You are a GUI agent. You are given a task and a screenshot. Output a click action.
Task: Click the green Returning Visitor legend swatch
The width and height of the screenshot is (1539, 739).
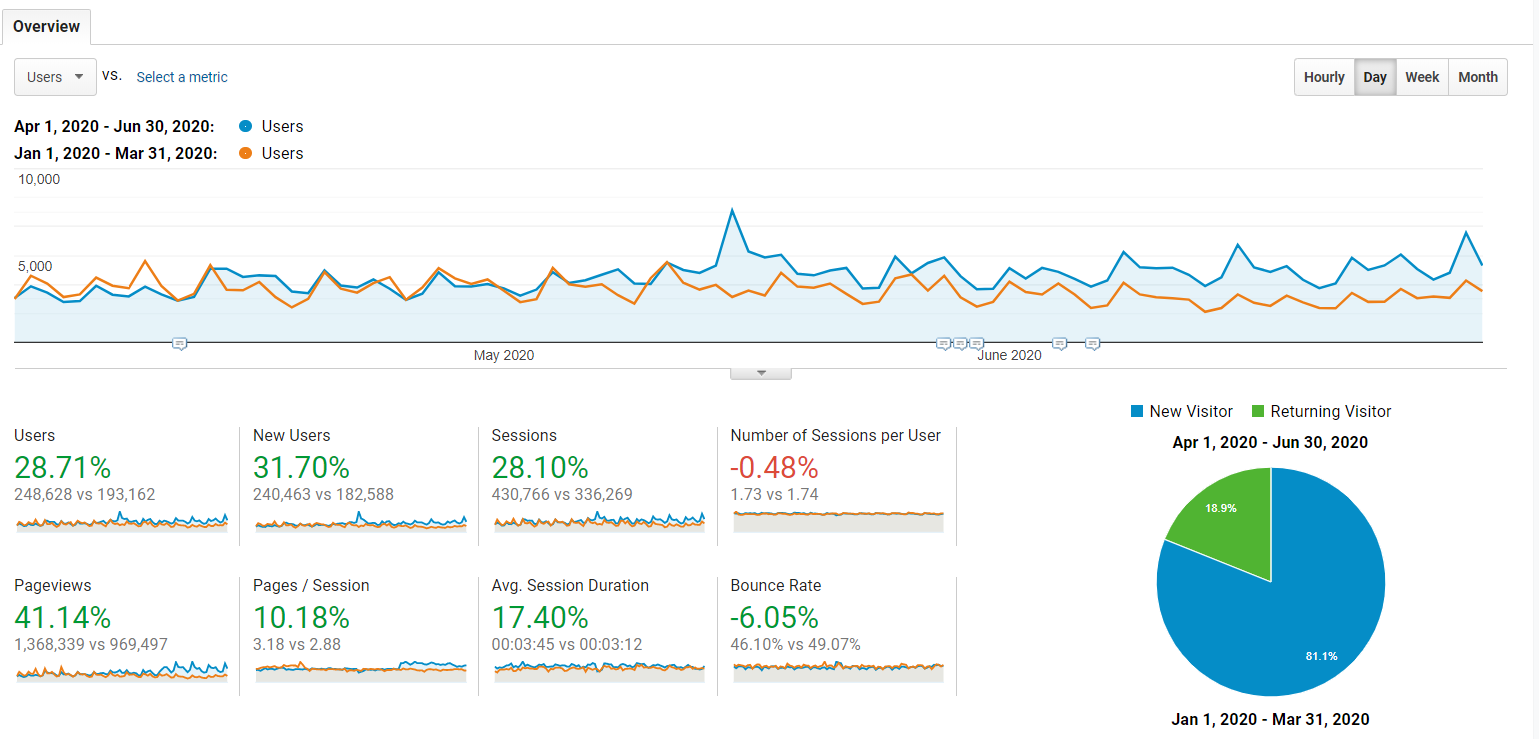pyautogui.click(x=1257, y=412)
